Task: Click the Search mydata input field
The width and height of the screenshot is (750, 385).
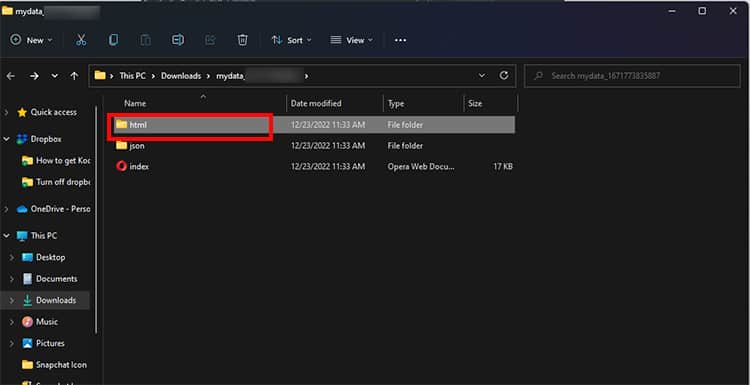Action: pyautogui.click(x=632, y=76)
